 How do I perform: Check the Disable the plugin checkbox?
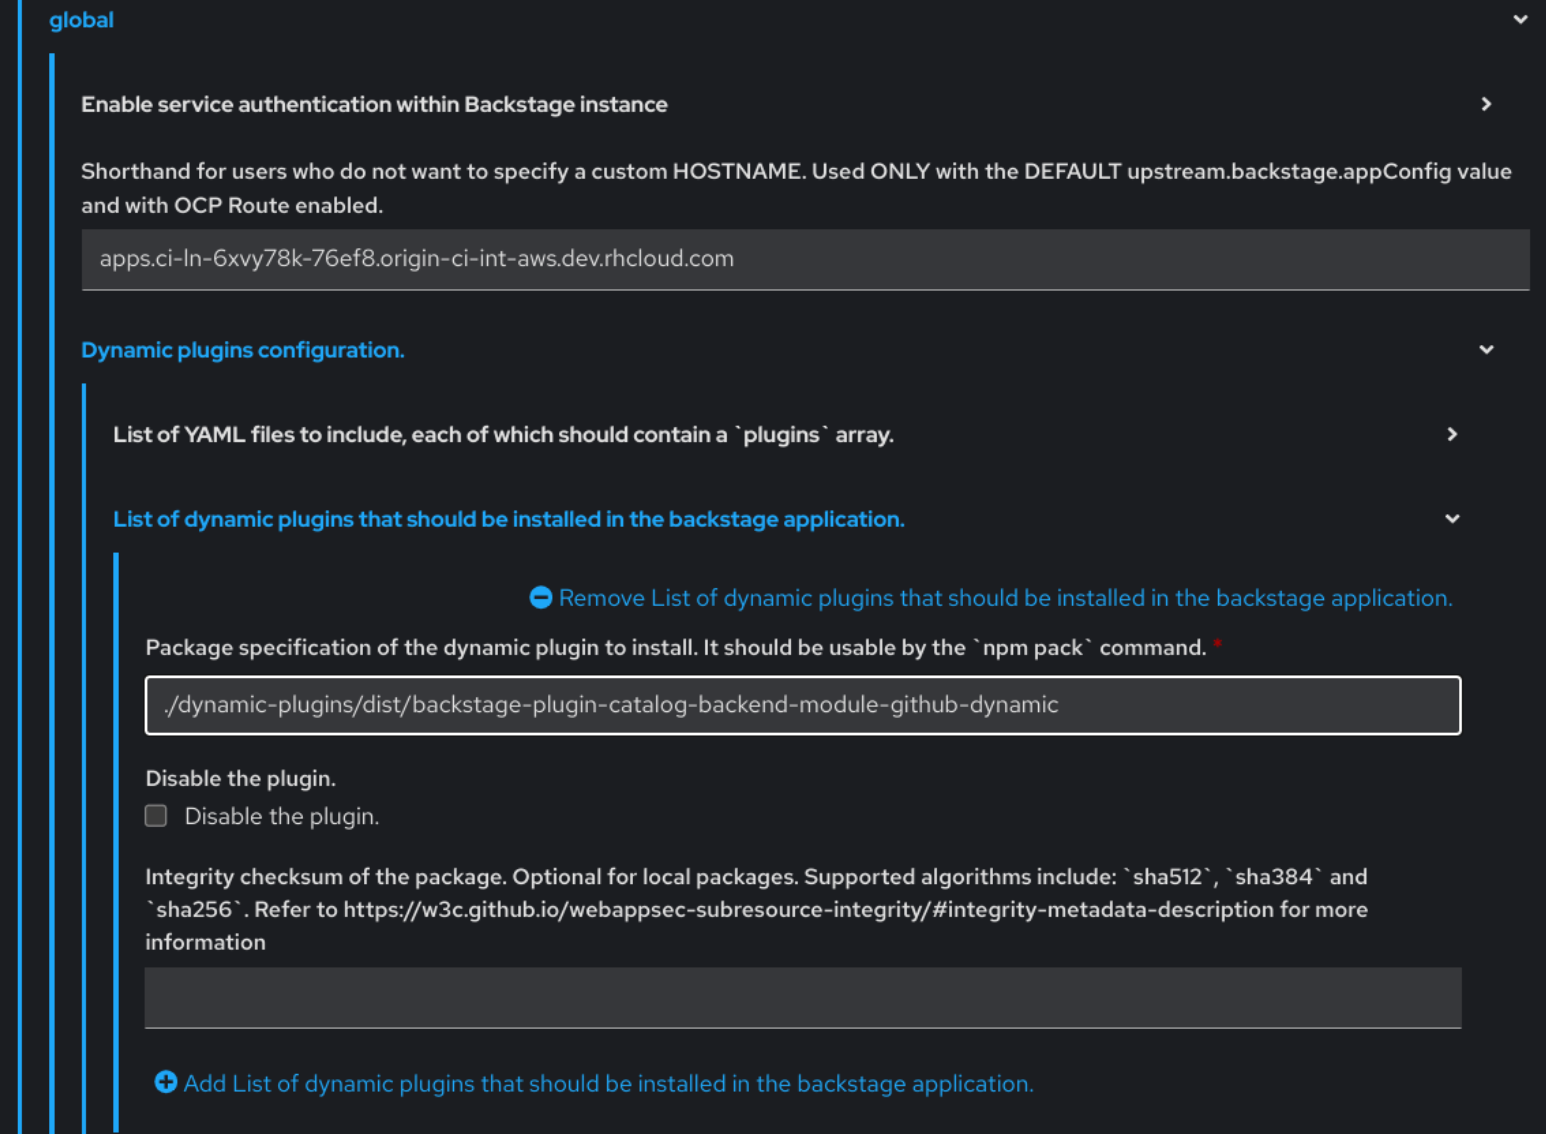pos(156,816)
